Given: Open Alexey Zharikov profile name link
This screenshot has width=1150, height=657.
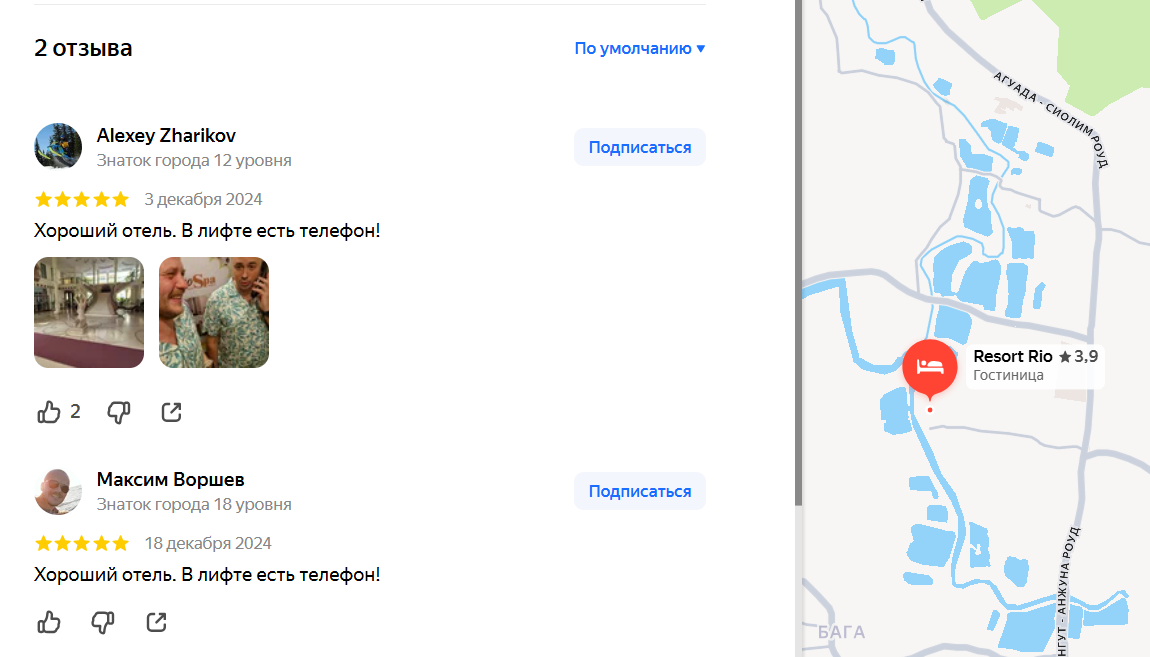Looking at the screenshot, I should click(166, 136).
